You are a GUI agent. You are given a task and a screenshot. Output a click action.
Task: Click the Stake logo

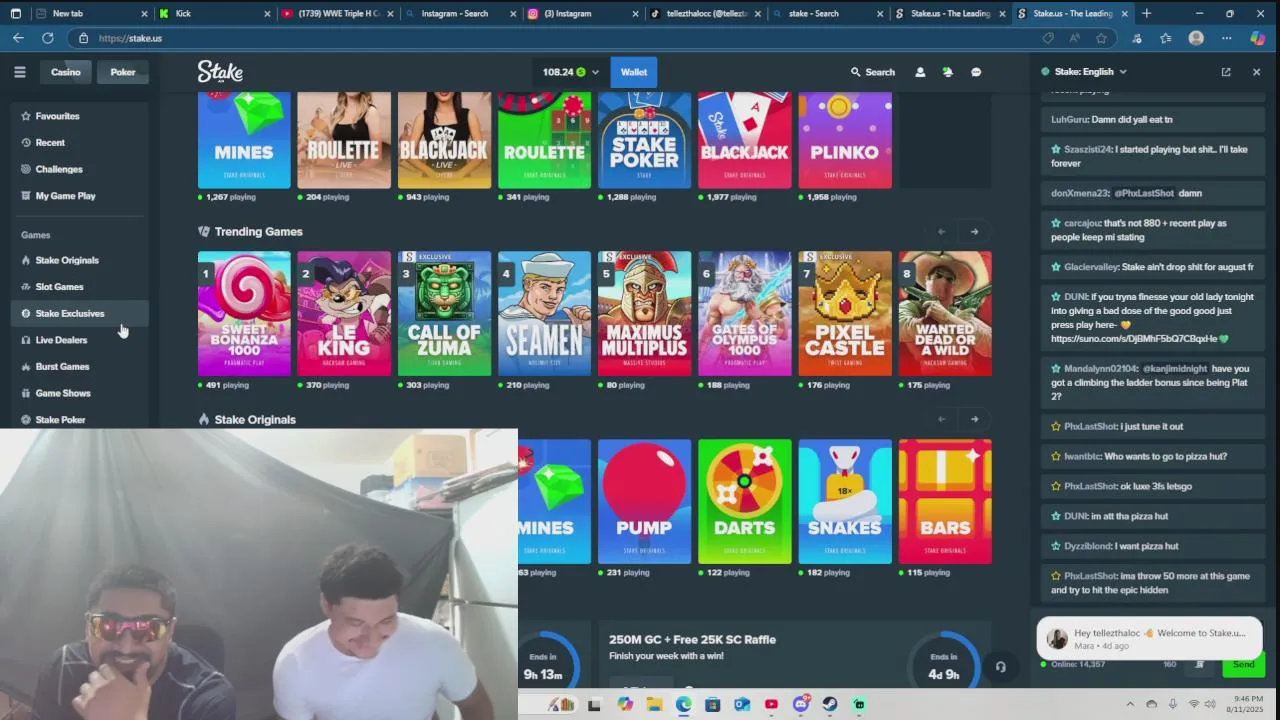[x=220, y=72]
